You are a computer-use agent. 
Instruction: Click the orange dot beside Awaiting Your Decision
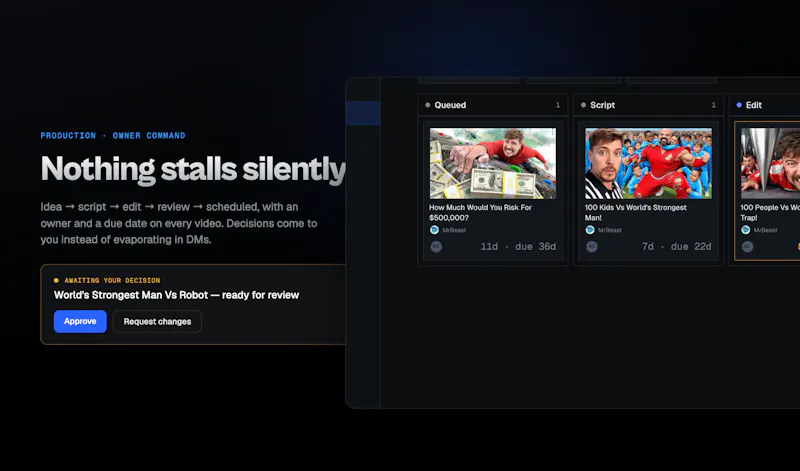[56, 280]
